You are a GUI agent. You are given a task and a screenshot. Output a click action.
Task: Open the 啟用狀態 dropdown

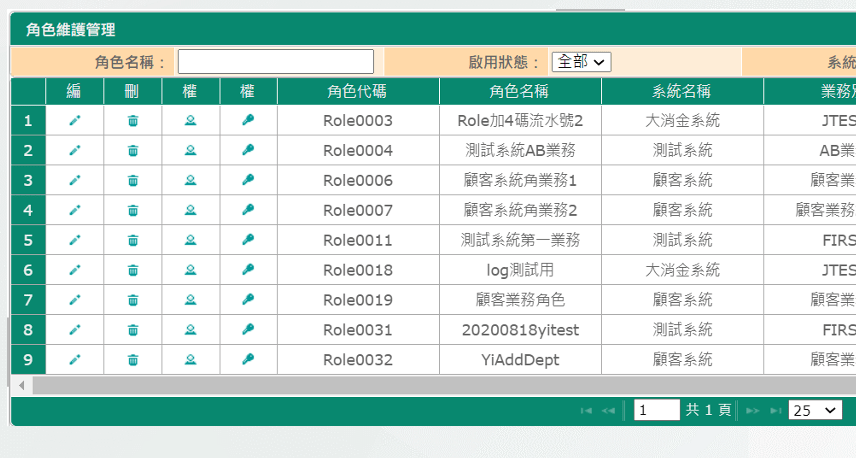(582, 62)
